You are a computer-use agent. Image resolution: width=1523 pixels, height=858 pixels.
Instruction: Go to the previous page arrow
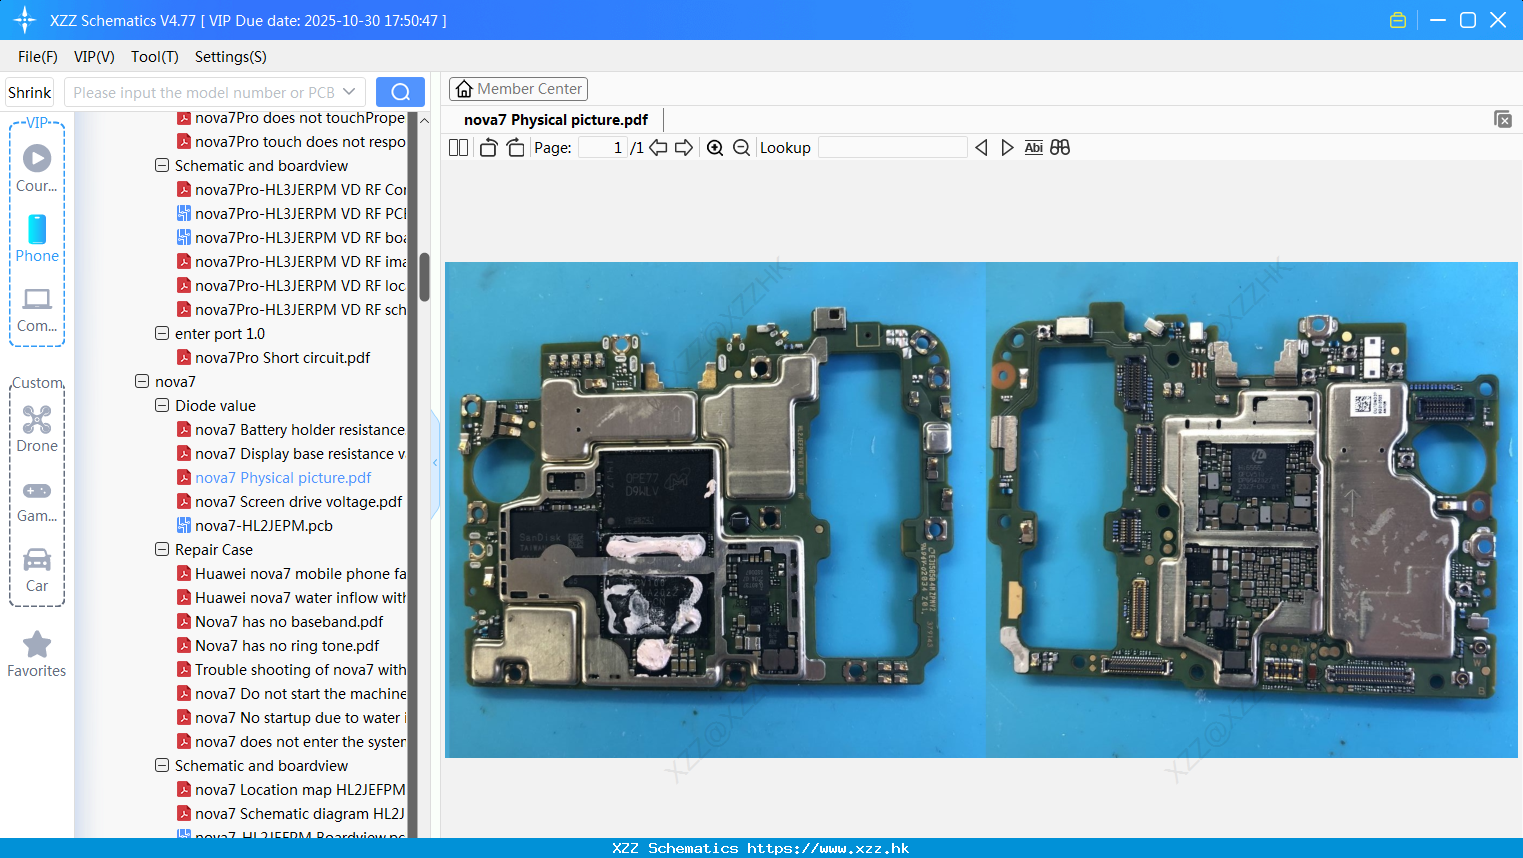pyautogui.click(x=658, y=148)
